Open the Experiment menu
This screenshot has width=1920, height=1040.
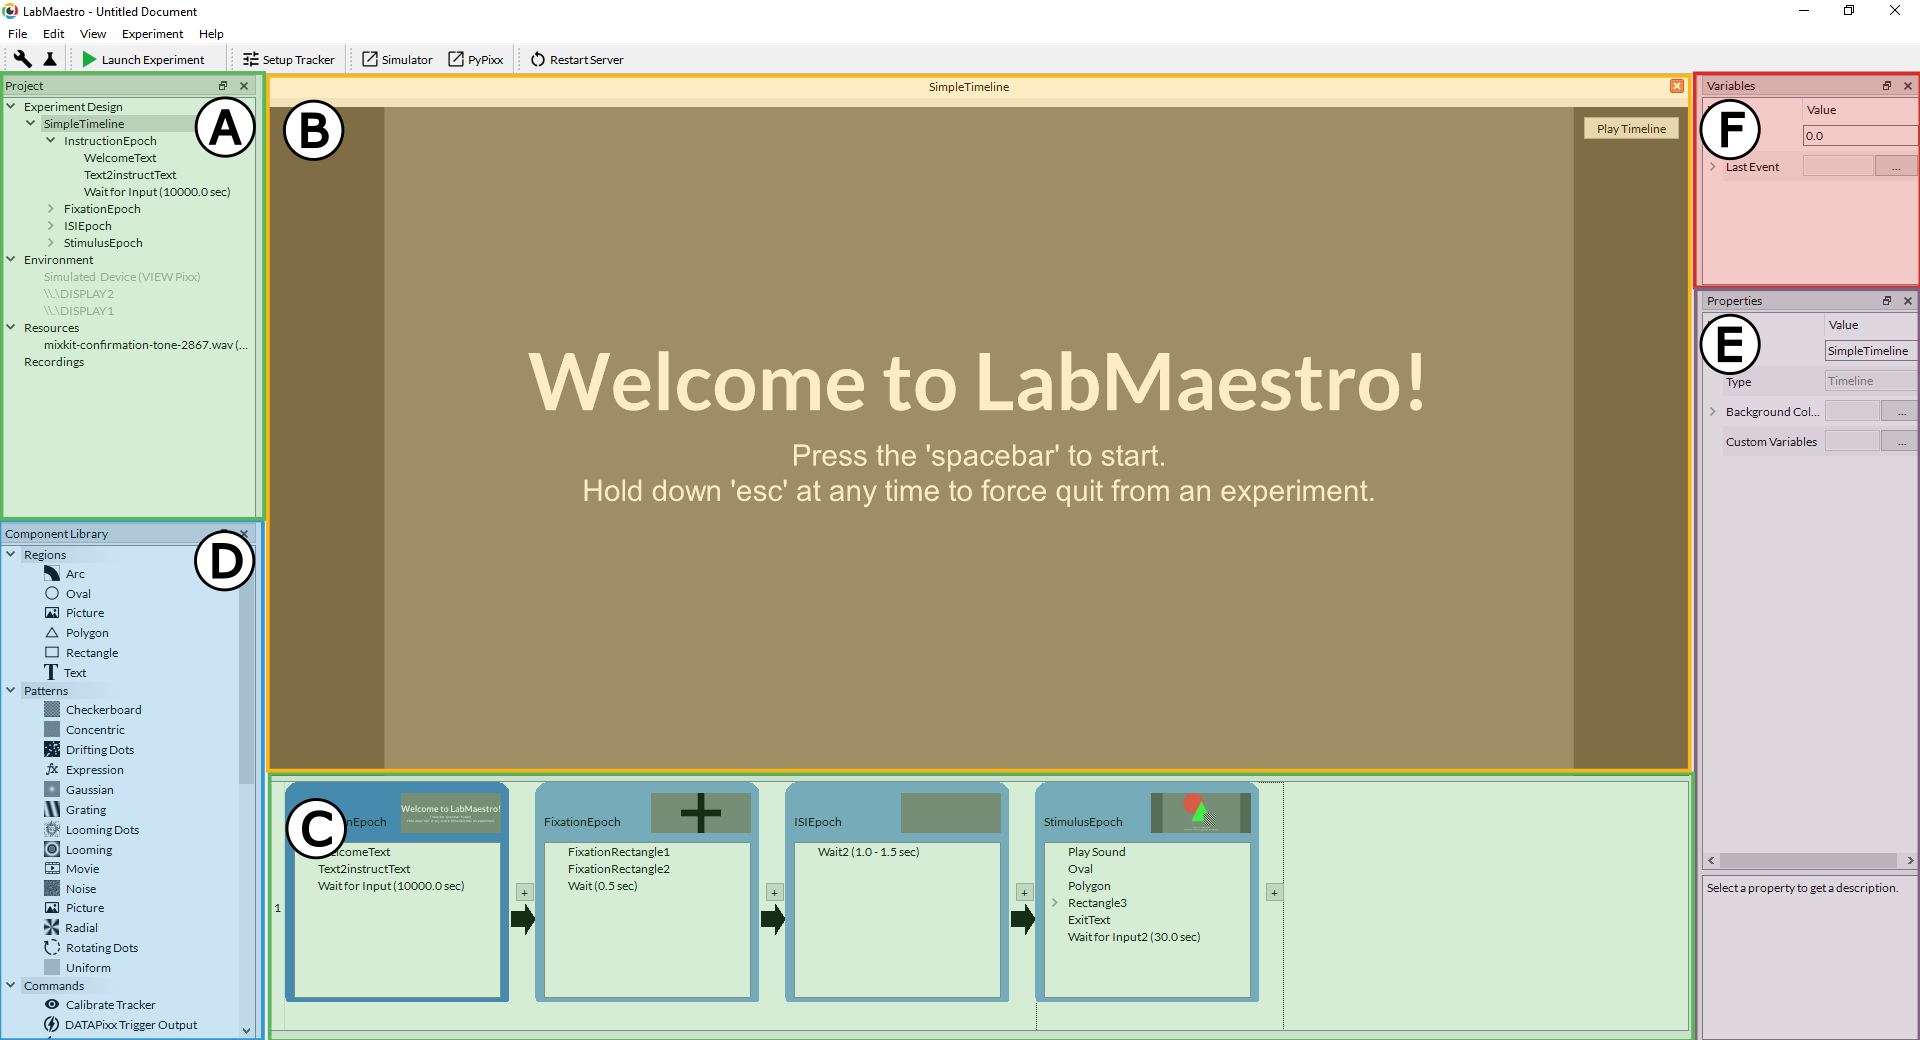pyautogui.click(x=152, y=34)
